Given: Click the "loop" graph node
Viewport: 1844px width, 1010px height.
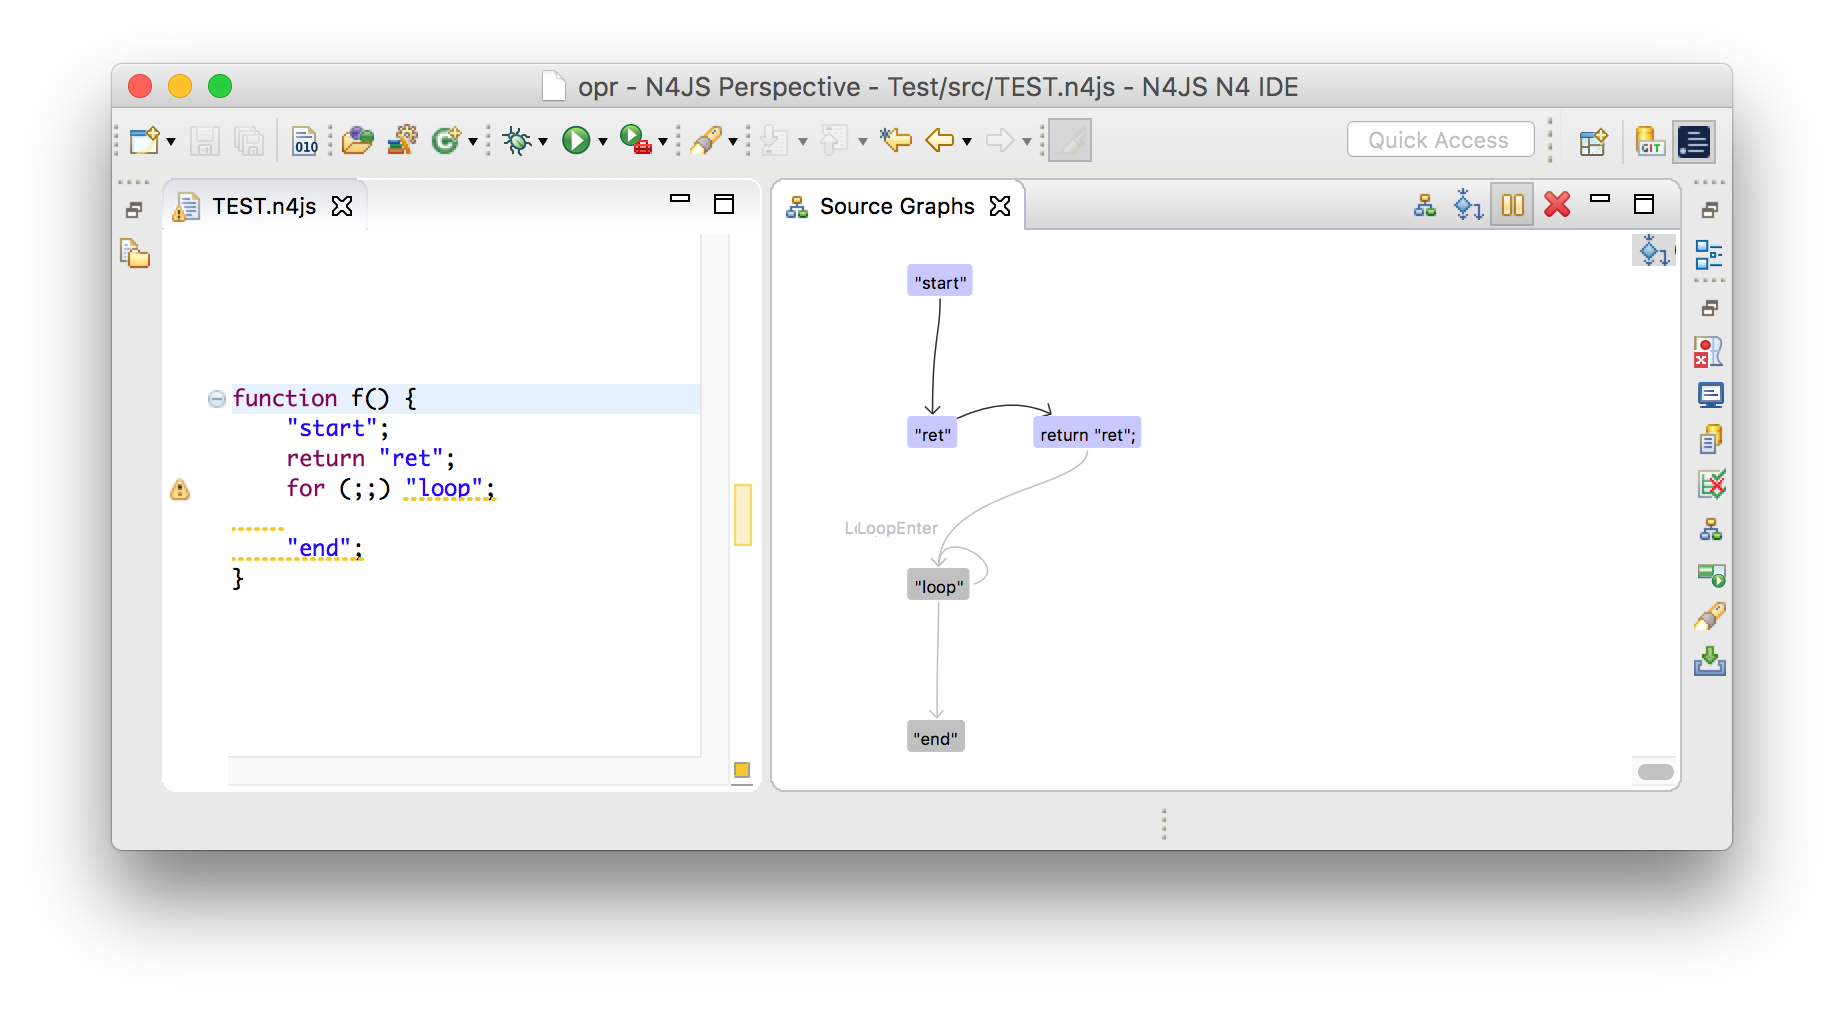Looking at the screenshot, I should (938, 586).
